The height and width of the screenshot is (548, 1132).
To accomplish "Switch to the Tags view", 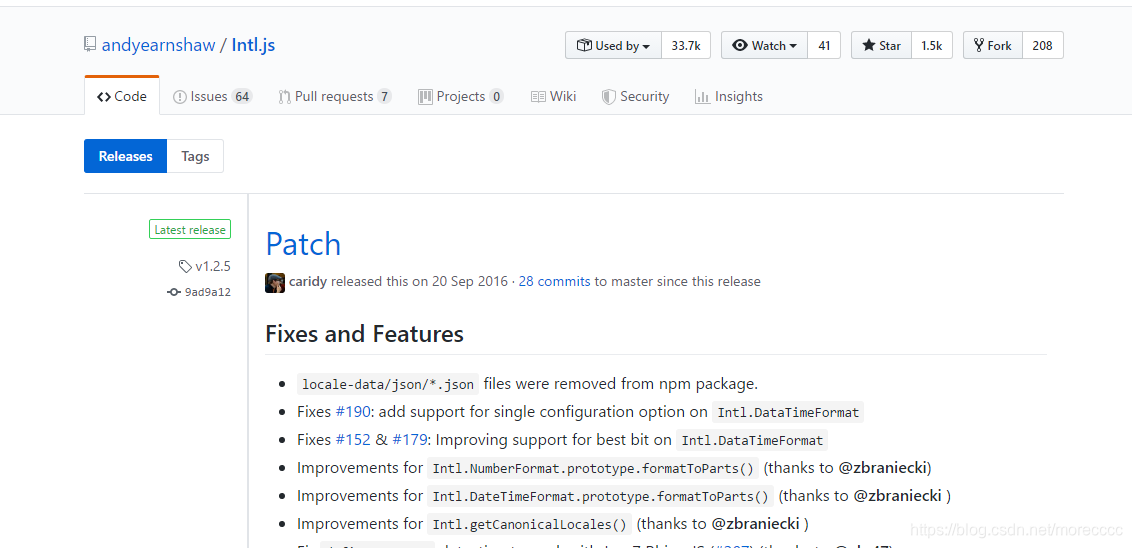I will tap(195, 156).
